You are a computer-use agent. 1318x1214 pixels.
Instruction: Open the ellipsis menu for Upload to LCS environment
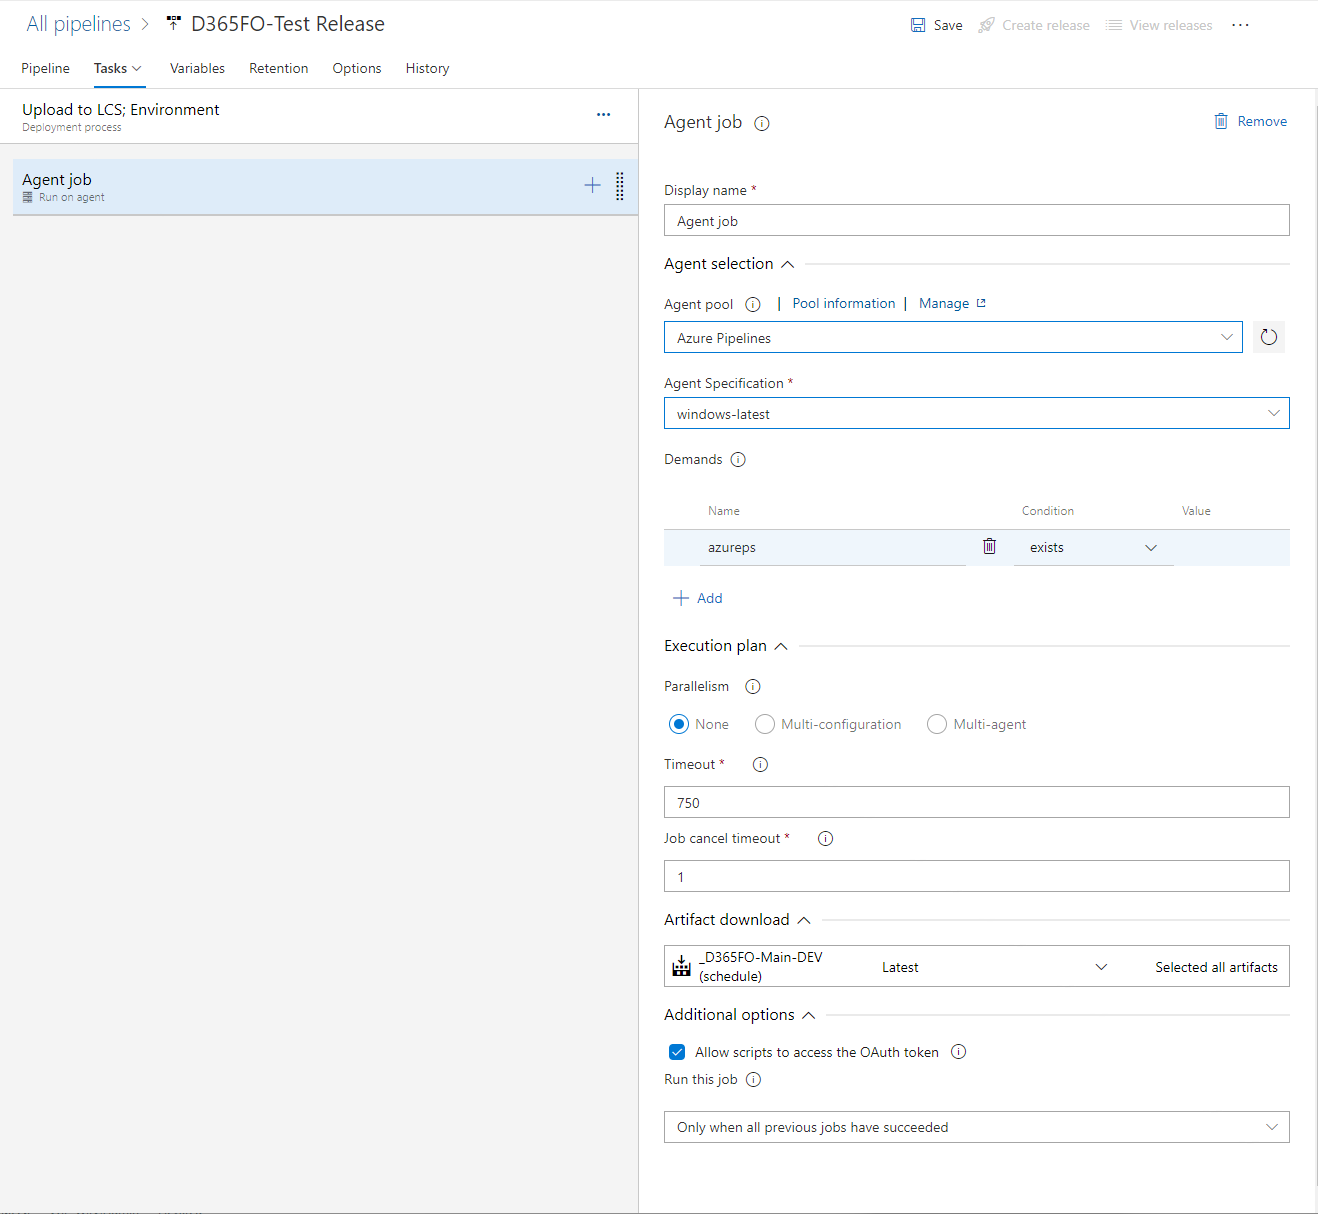point(603,115)
